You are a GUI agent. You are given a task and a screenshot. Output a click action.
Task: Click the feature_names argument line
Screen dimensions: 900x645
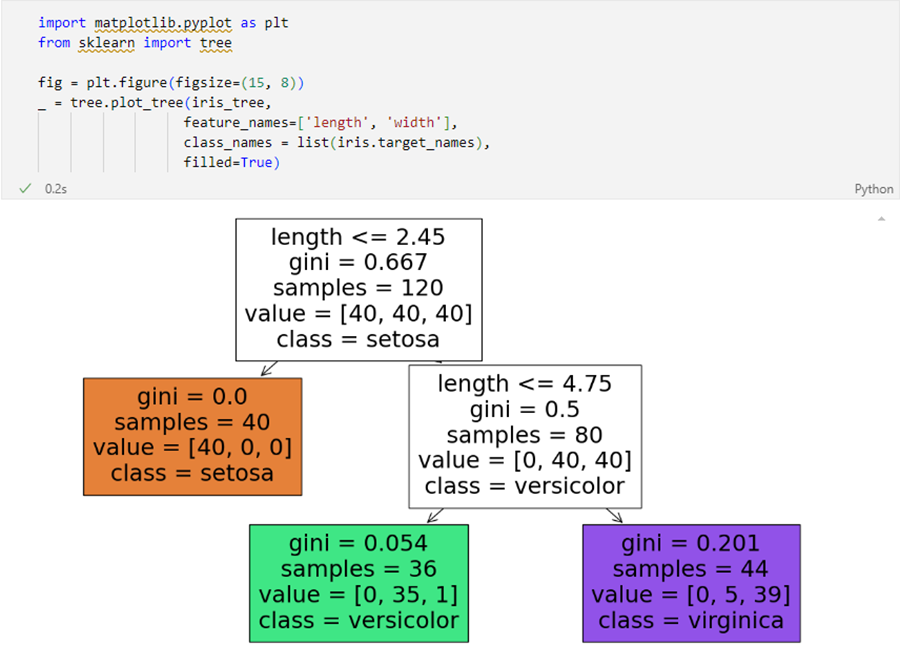[320, 123]
